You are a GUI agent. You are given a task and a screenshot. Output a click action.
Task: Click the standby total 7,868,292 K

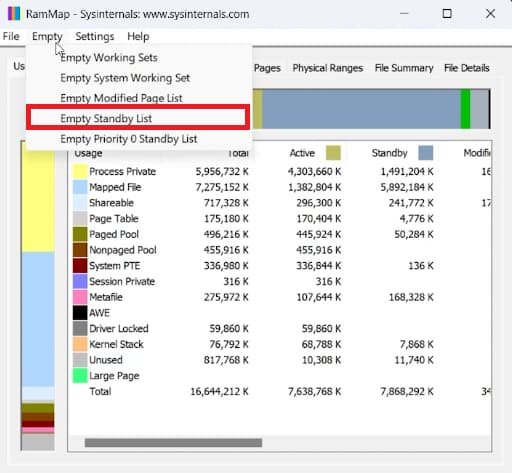[x=407, y=391]
